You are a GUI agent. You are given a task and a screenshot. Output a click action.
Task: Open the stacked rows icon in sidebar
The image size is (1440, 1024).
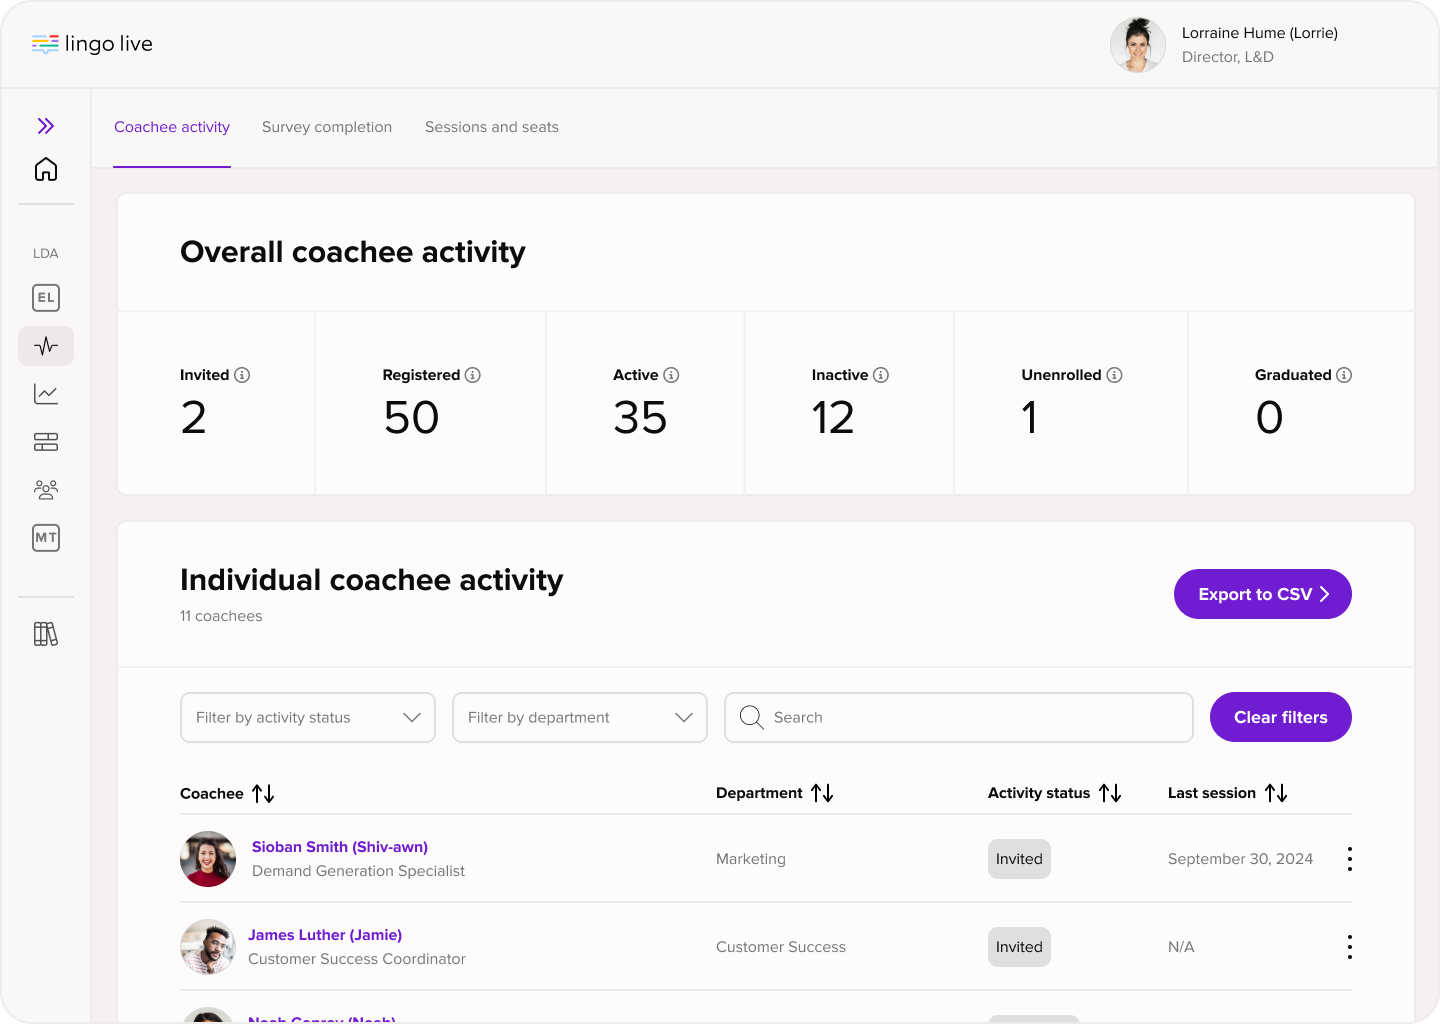46,442
